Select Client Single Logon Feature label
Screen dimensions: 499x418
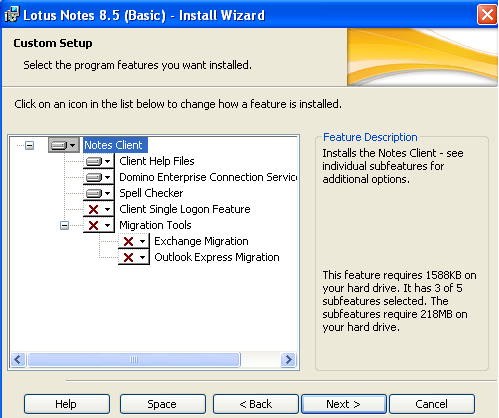click(185, 209)
